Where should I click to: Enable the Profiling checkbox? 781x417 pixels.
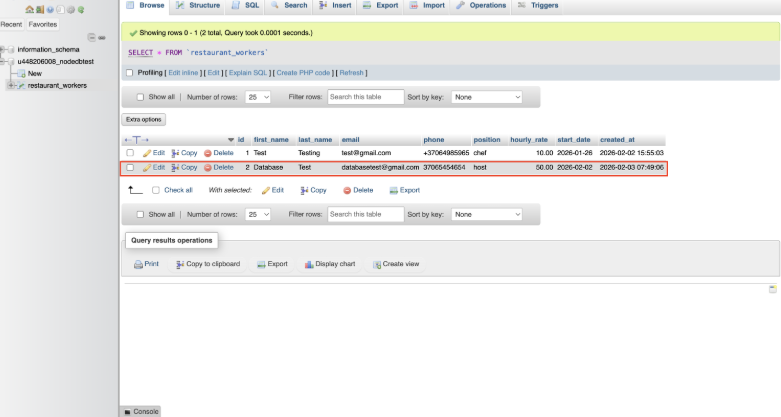click(129, 73)
